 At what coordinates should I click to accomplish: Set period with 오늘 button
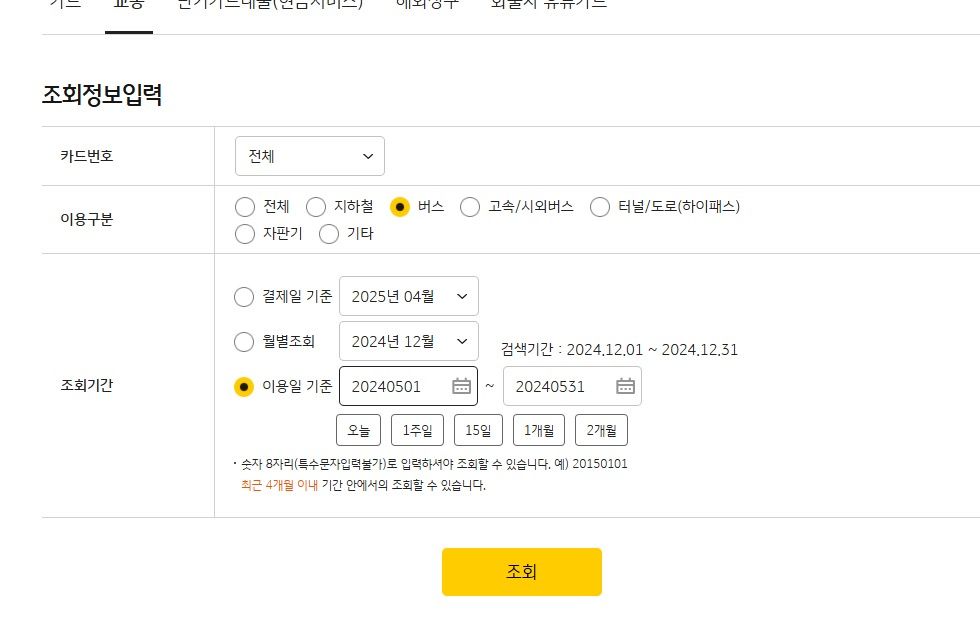[358, 431]
